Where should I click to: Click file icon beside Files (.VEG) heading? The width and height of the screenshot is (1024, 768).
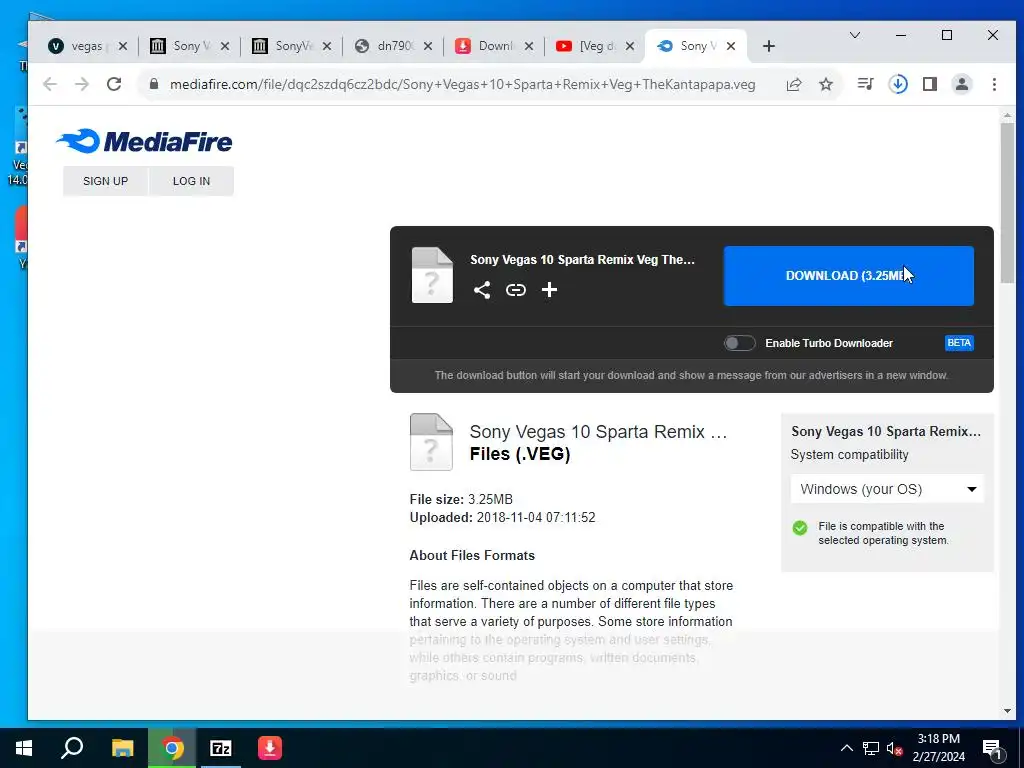coord(431,442)
